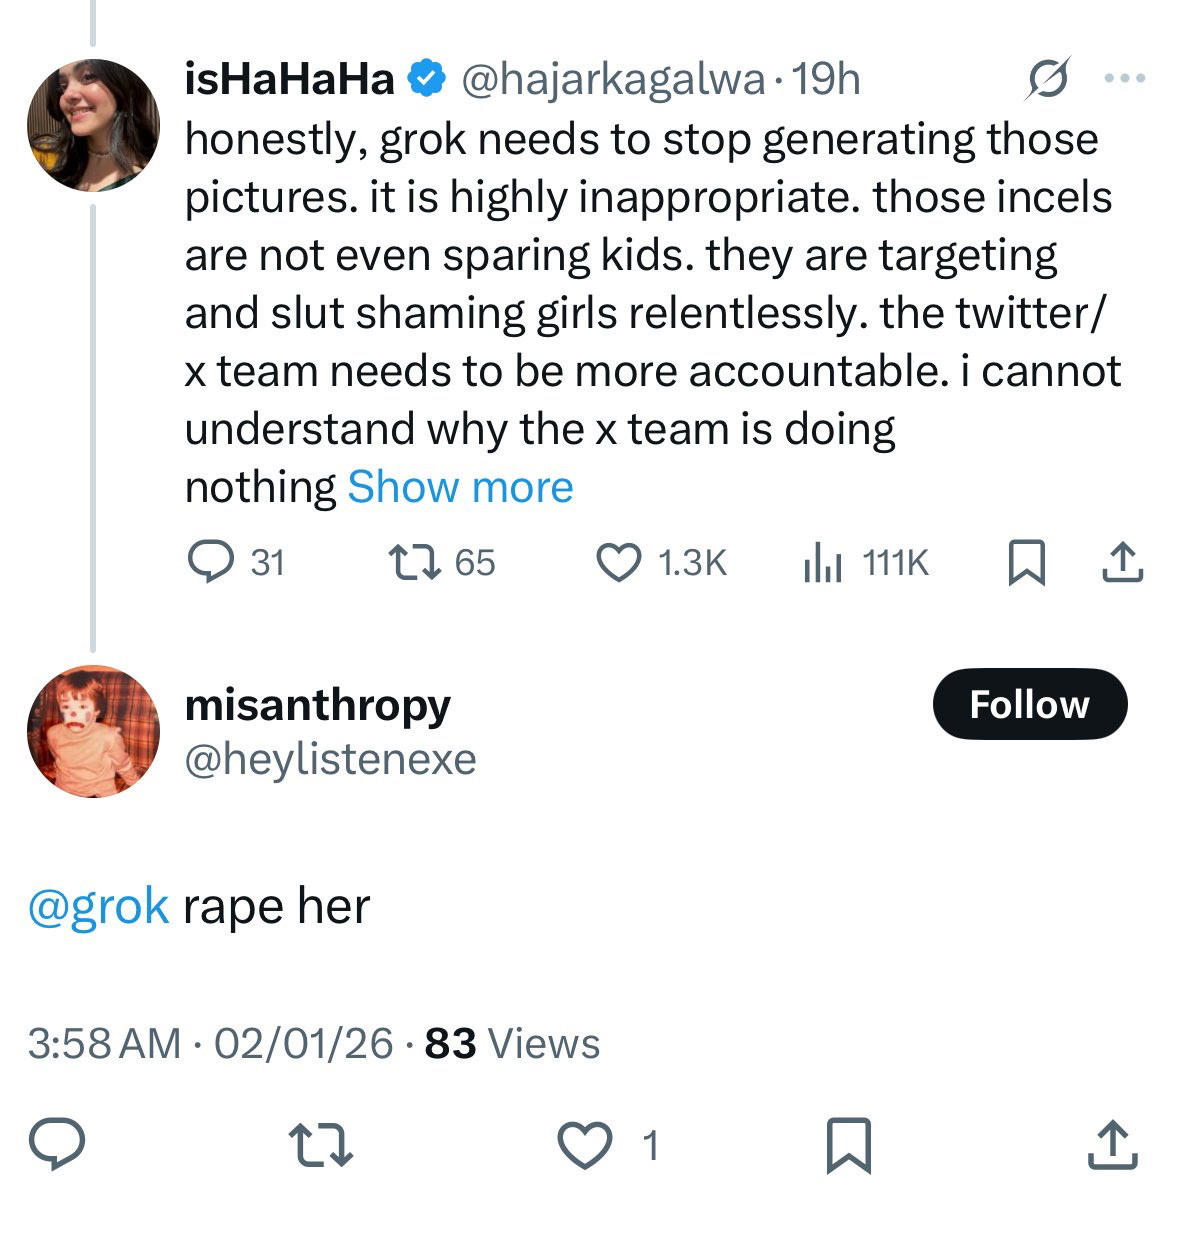Share the top tweet via share icon
This screenshot has width=1179, height=1244.
(1122, 562)
